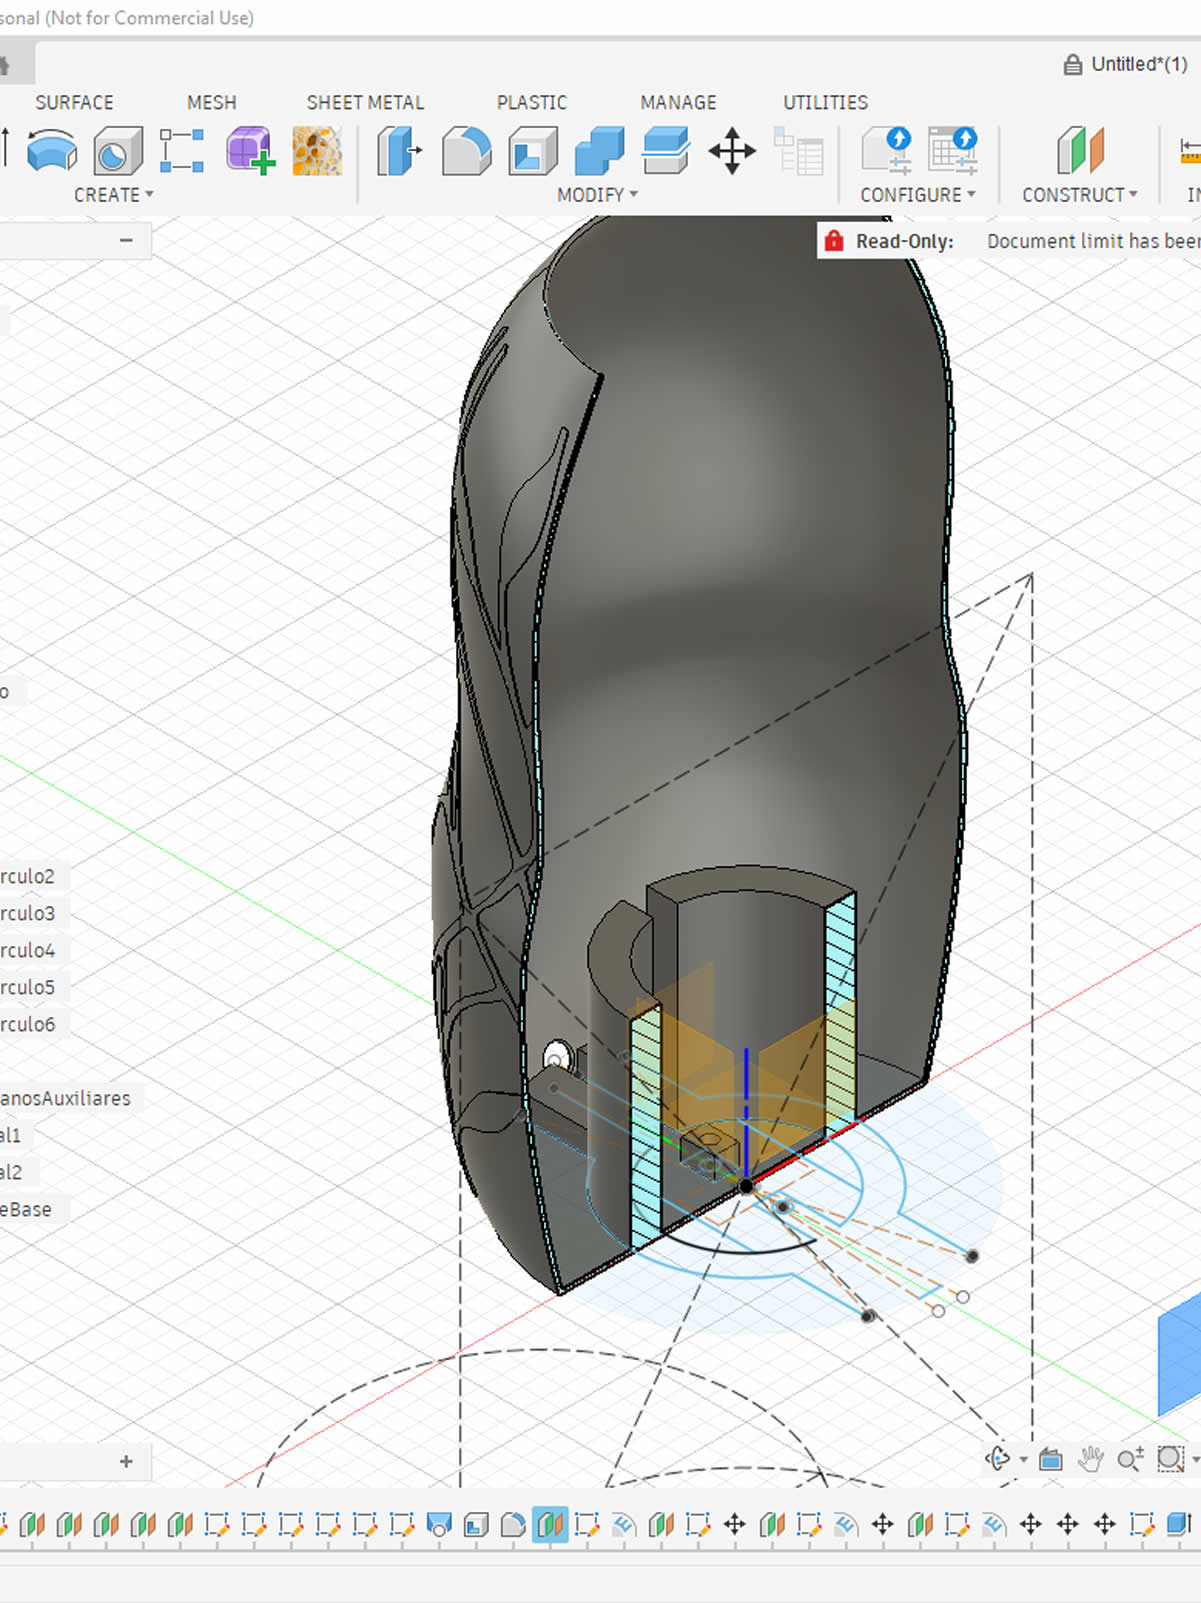Image resolution: width=1201 pixels, height=1603 pixels.
Task: Select the Shell tool
Action: click(532, 152)
